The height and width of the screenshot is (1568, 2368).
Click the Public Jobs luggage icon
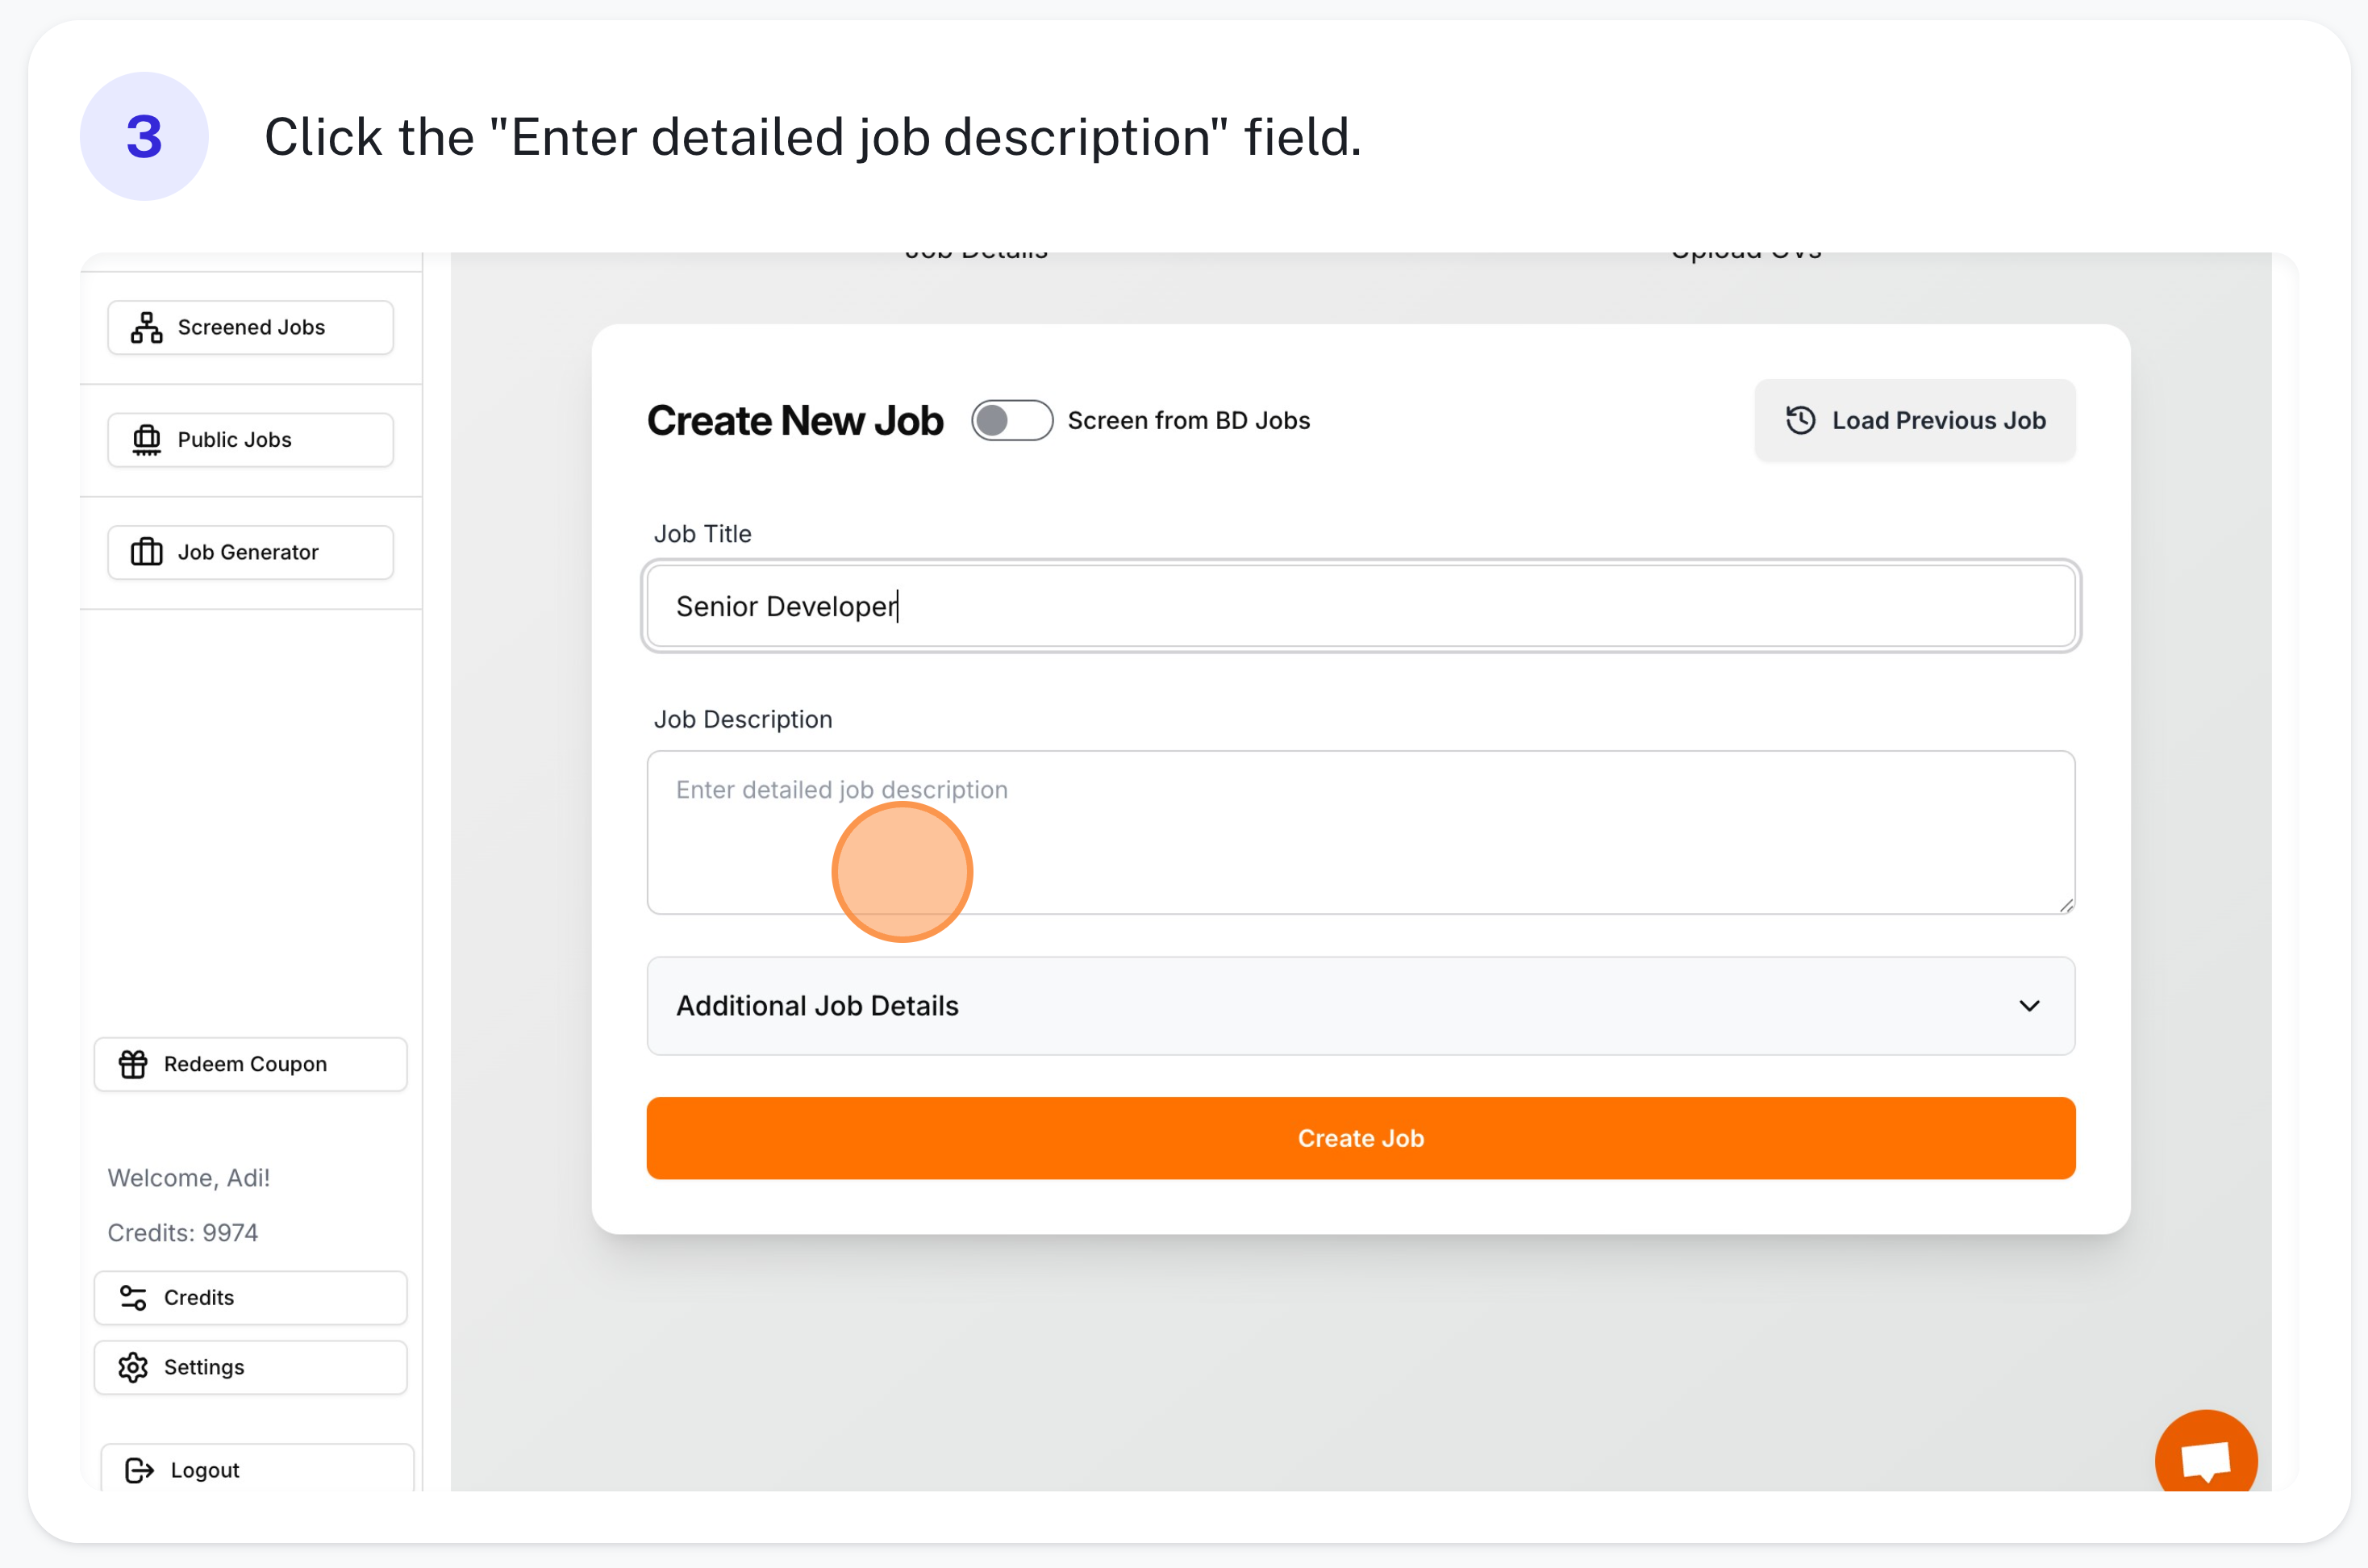point(147,440)
